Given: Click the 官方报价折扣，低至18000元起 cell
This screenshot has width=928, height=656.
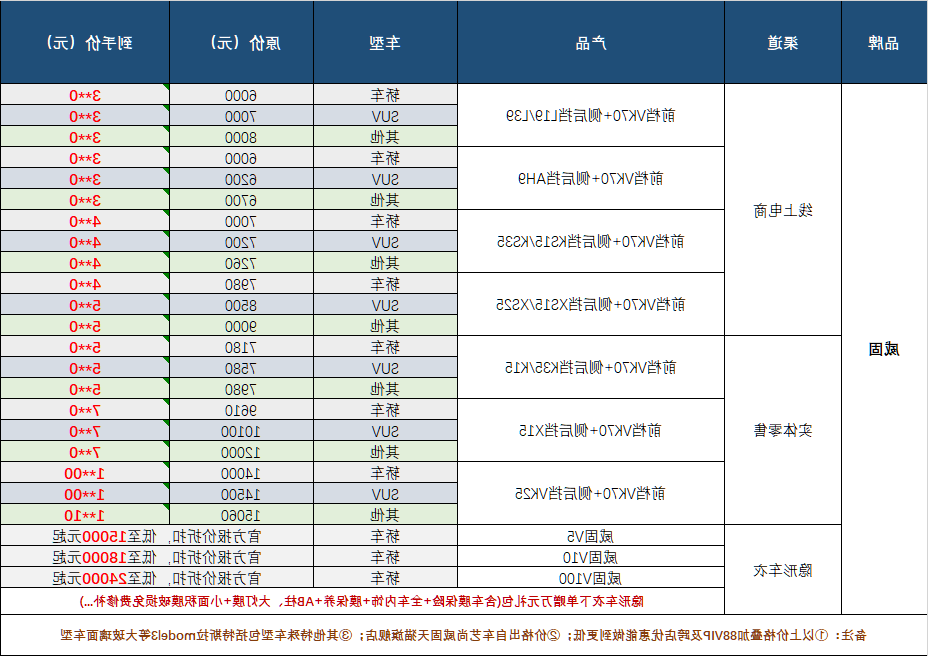Looking at the screenshot, I should point(157,557).
